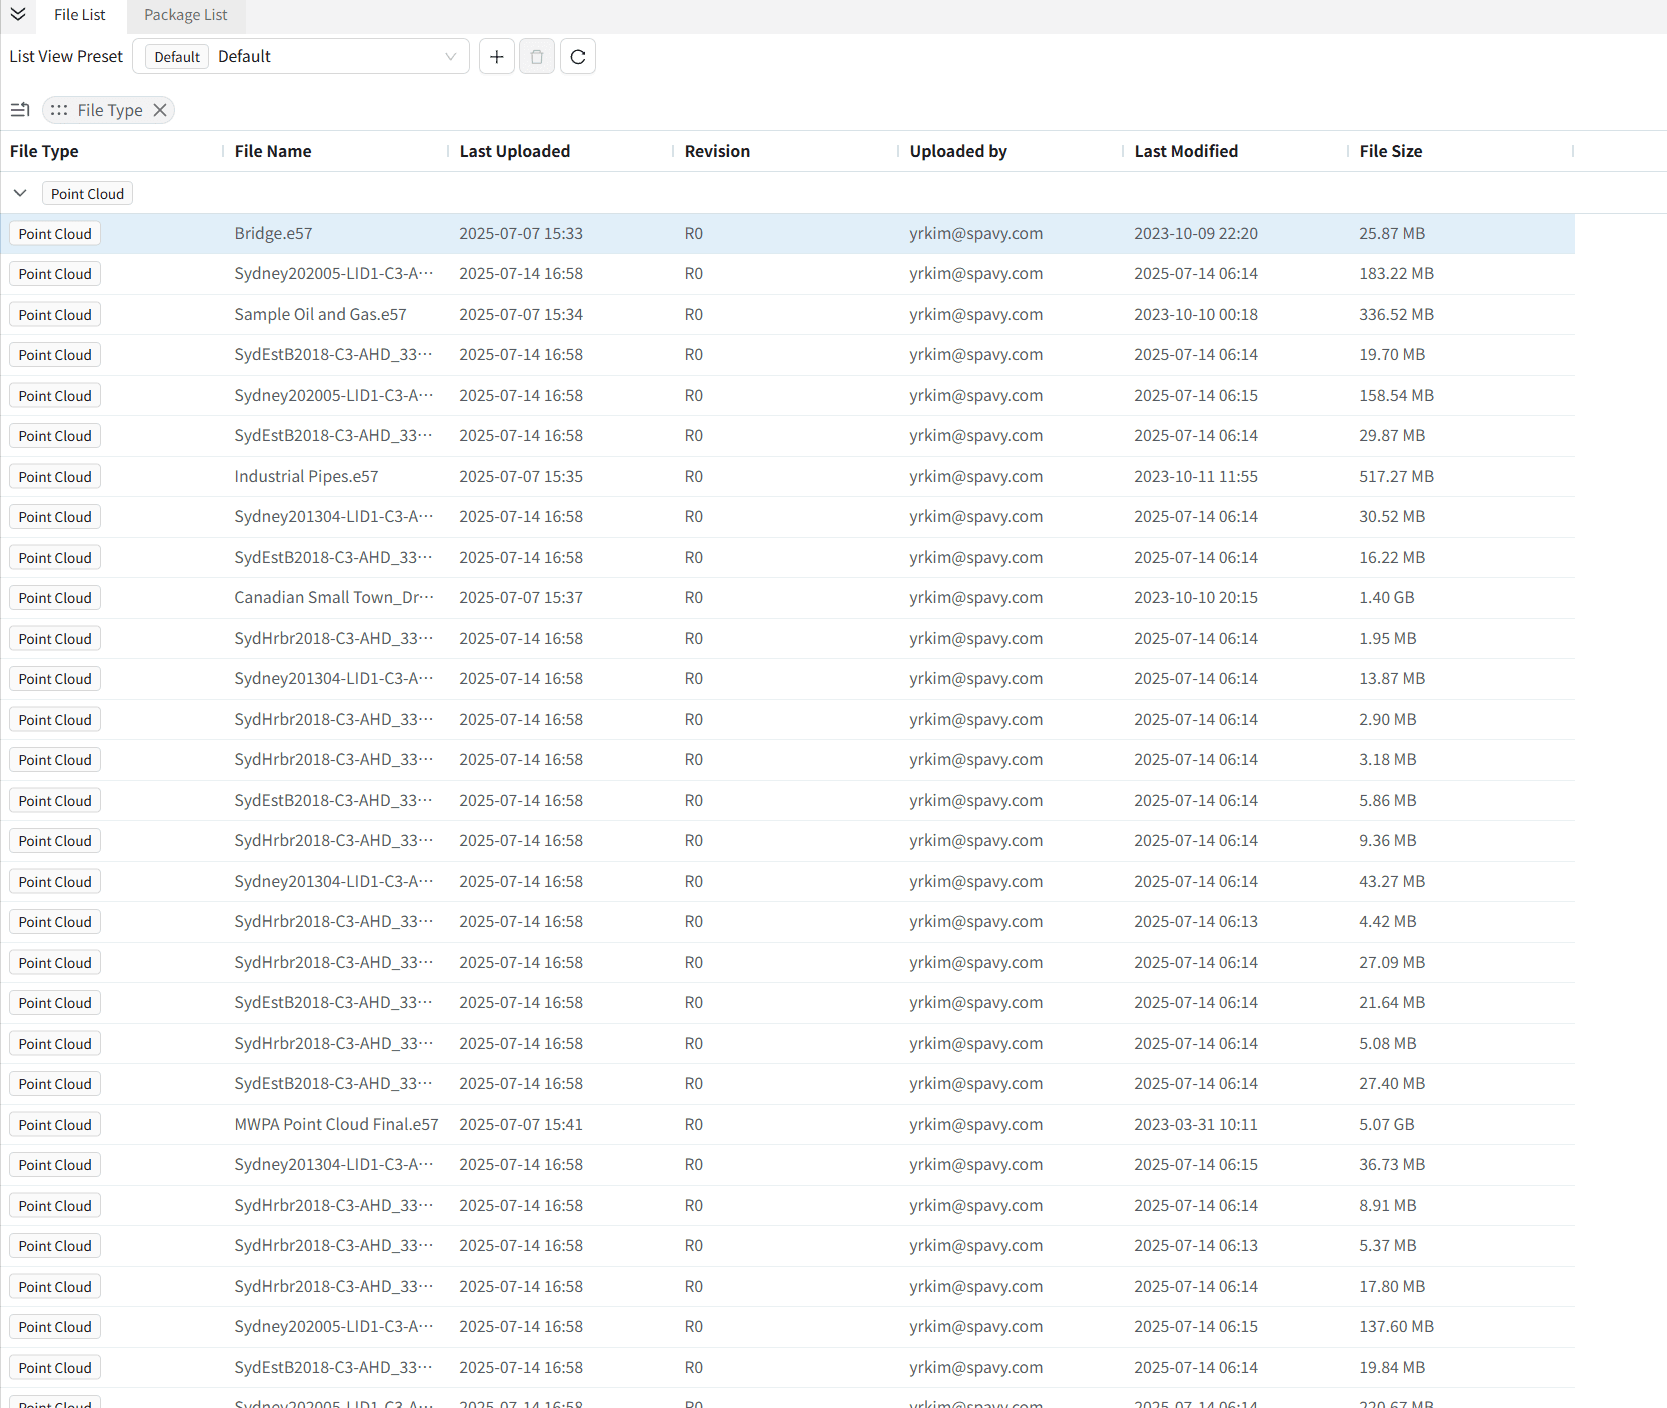
Task: Click the 137.60 MB file size cell
Action: pyautogui.click(x=1396, y=1326)
